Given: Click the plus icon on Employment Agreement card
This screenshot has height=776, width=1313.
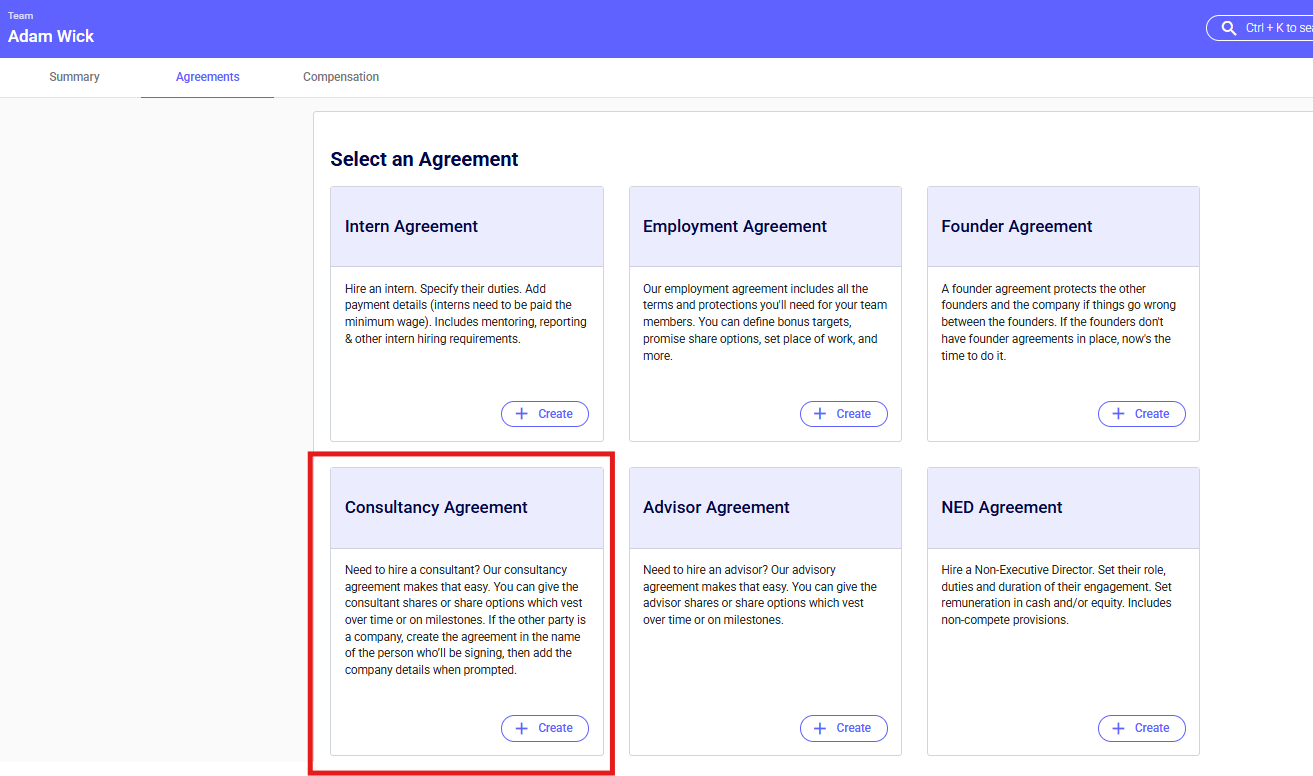Looking at the screenshot, I should coord(820,414).
